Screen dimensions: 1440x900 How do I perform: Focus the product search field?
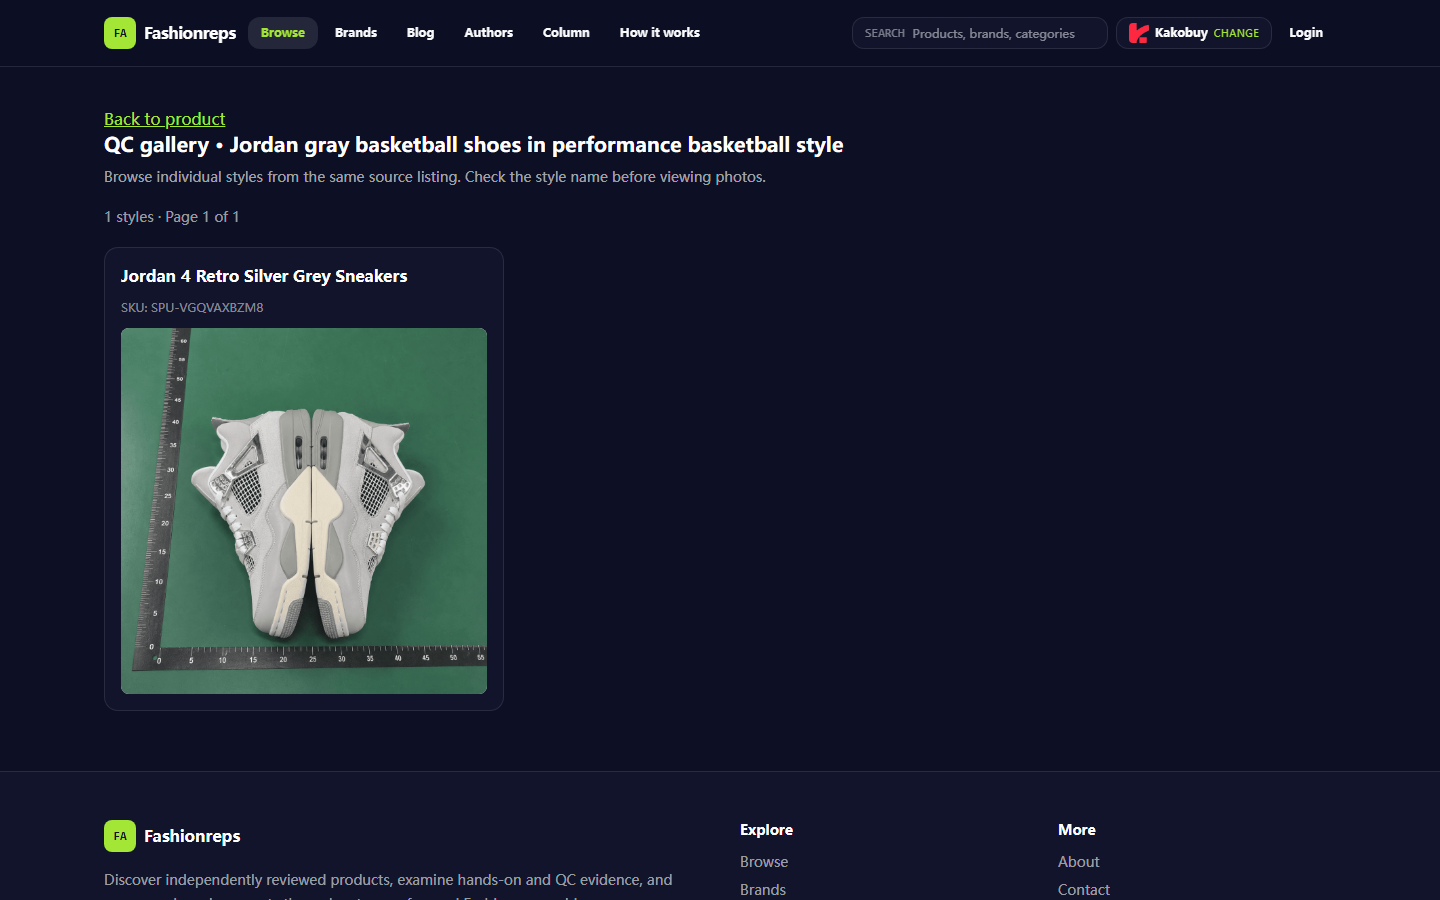click(x=980, y=33)
